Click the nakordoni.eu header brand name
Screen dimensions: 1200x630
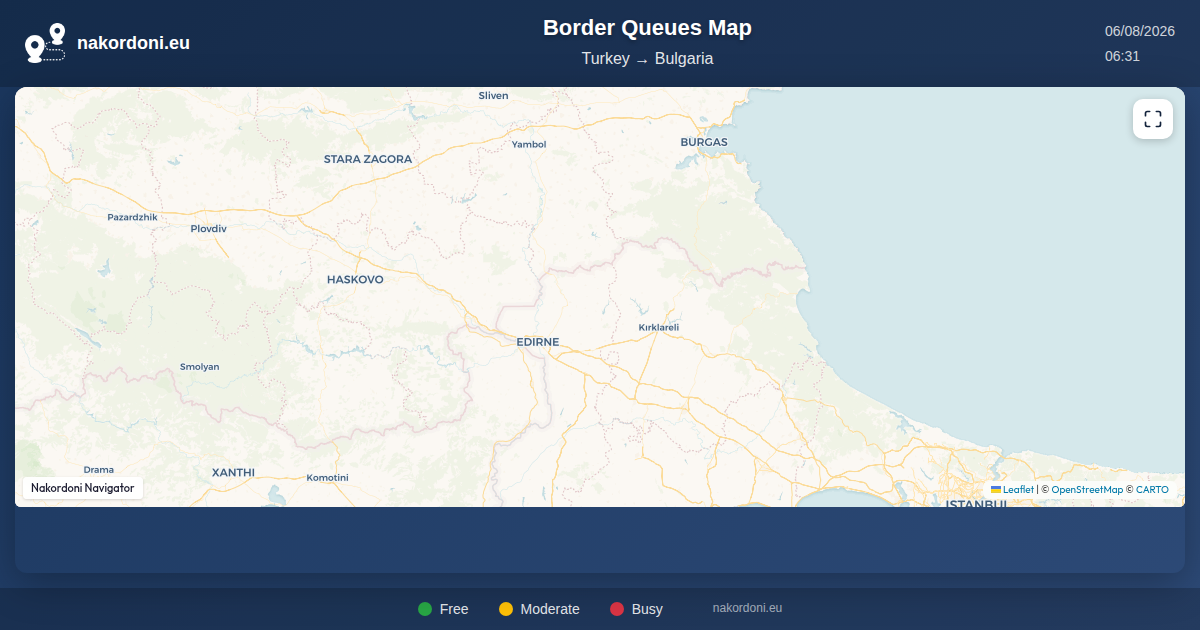coord(133,43)
